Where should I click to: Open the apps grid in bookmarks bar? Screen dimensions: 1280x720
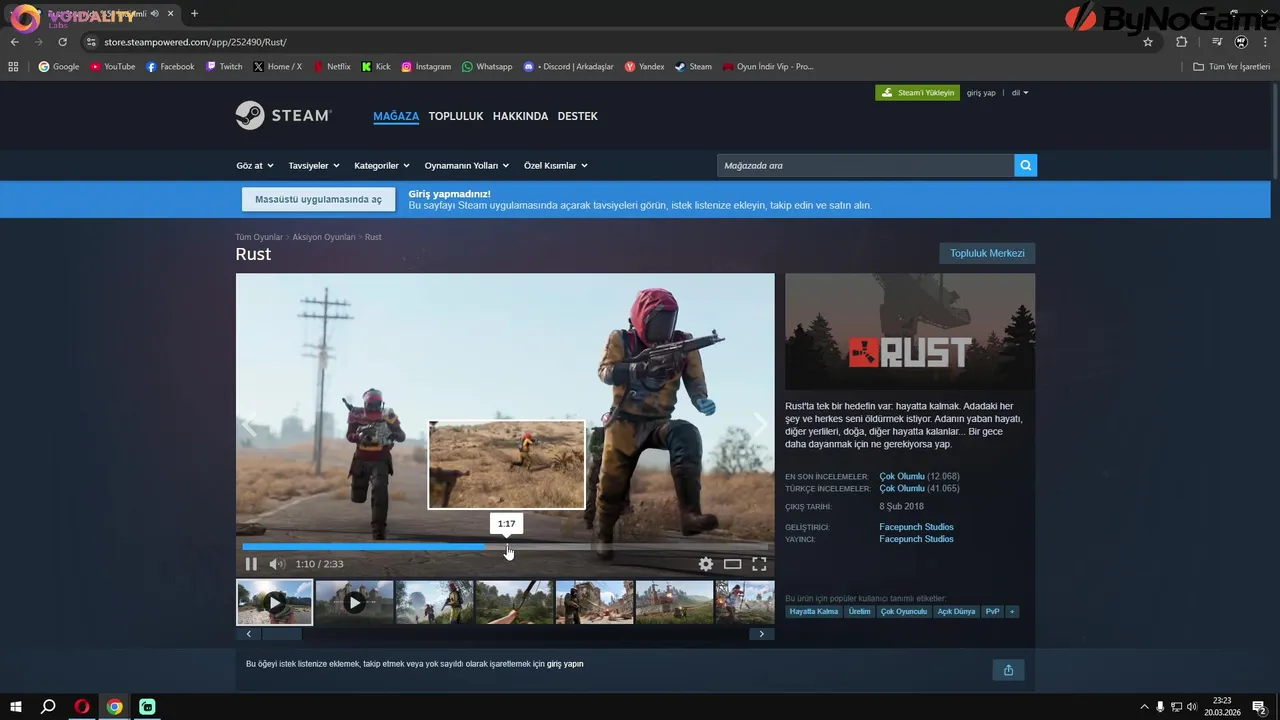click(13, 67)
